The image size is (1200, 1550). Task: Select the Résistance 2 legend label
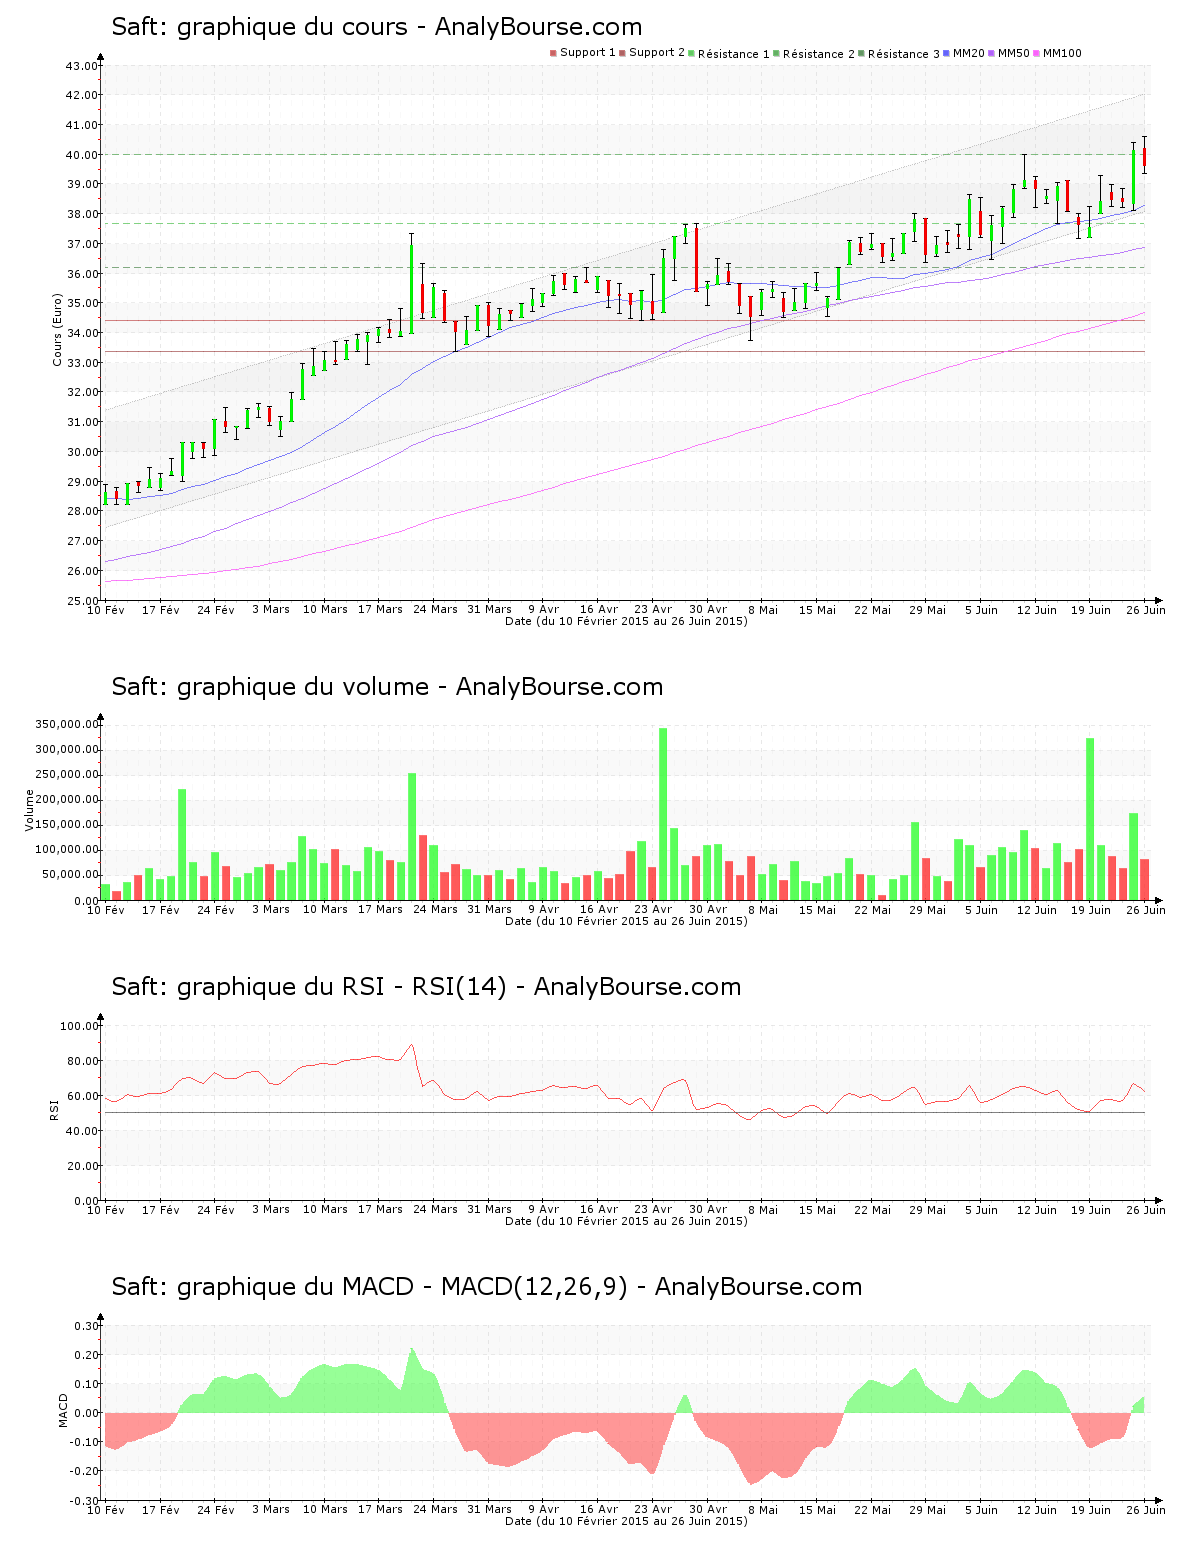pos(819,54)
